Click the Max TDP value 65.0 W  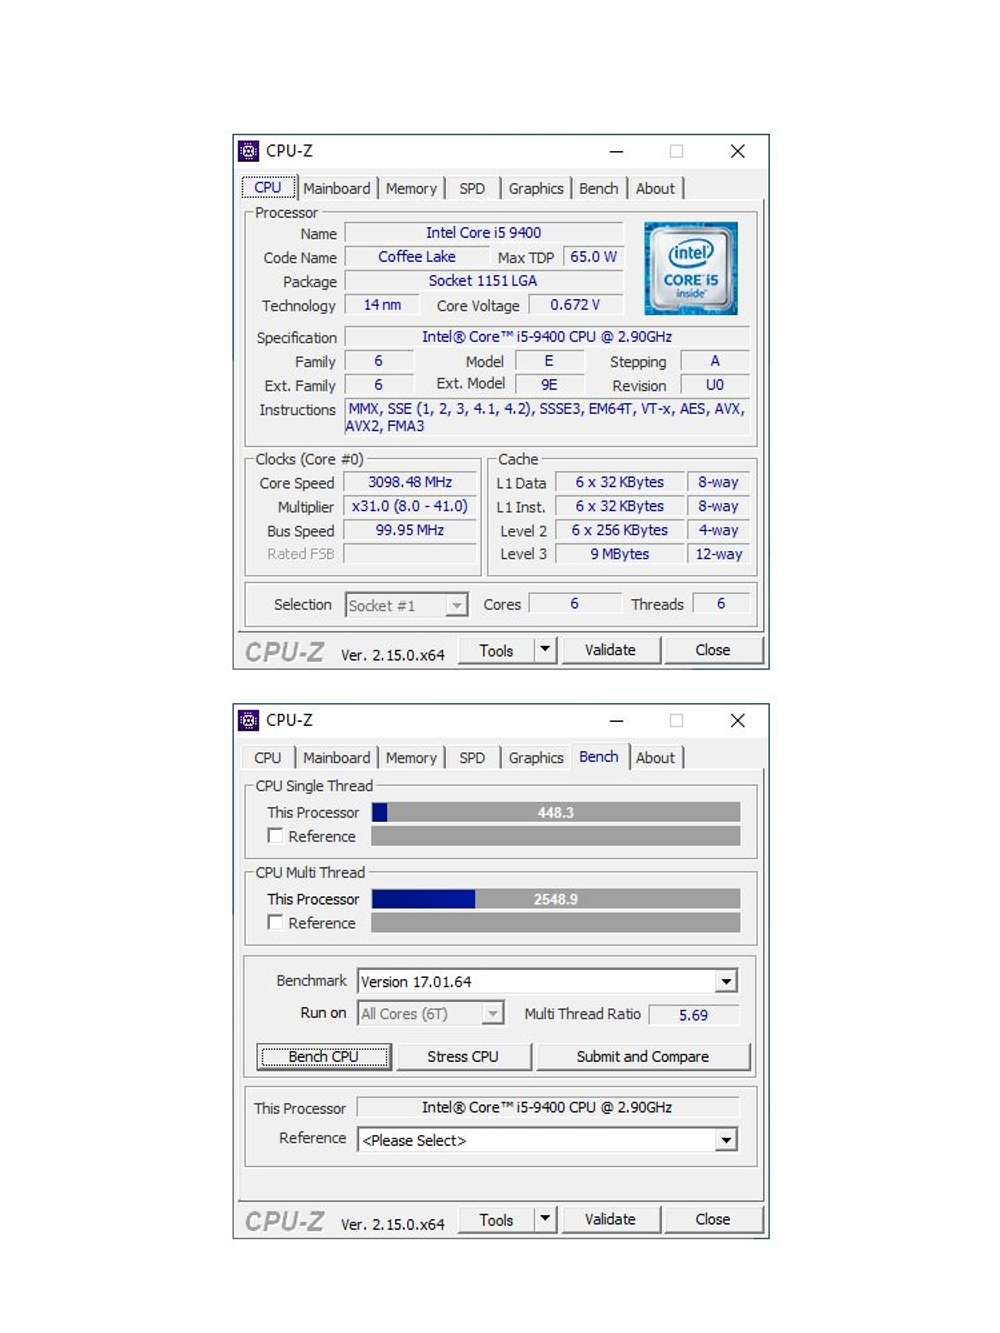594,257
